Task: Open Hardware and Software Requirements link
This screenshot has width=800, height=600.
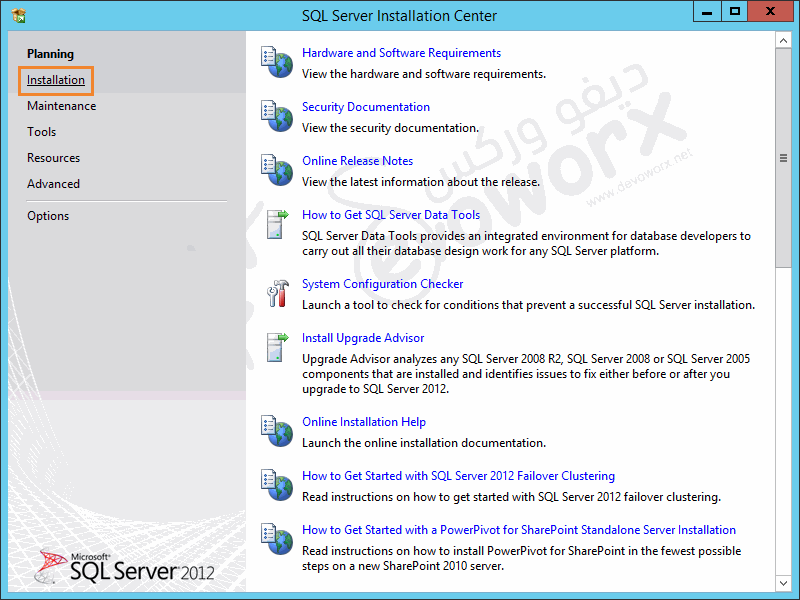Action: [401, 53]
